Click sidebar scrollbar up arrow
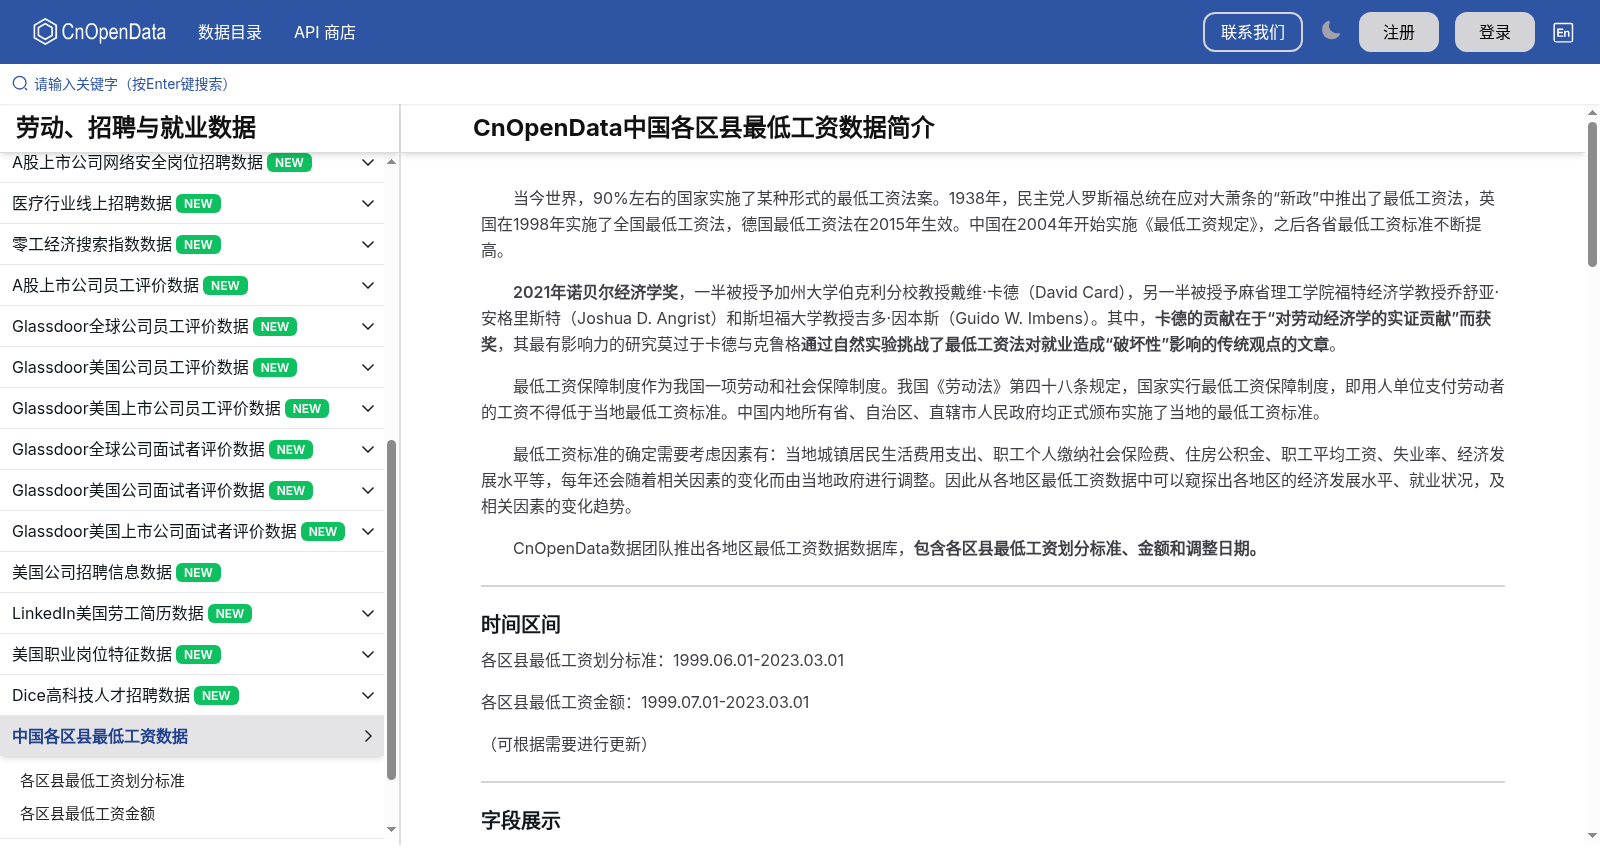This screenshot has width=1600, height=861. 391,161
